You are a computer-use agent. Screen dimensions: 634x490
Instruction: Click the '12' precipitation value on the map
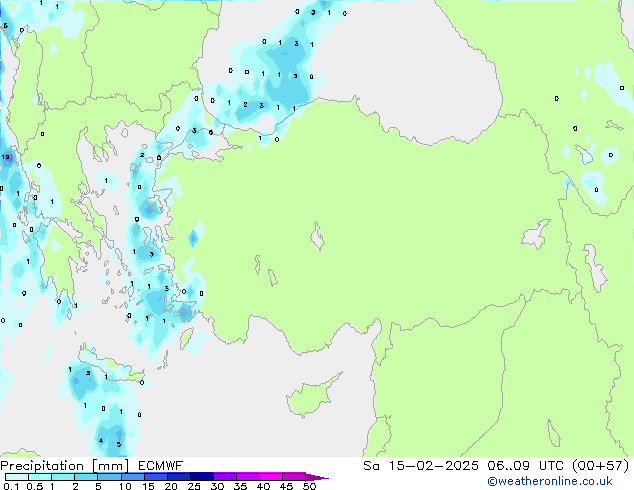point(6,157)
